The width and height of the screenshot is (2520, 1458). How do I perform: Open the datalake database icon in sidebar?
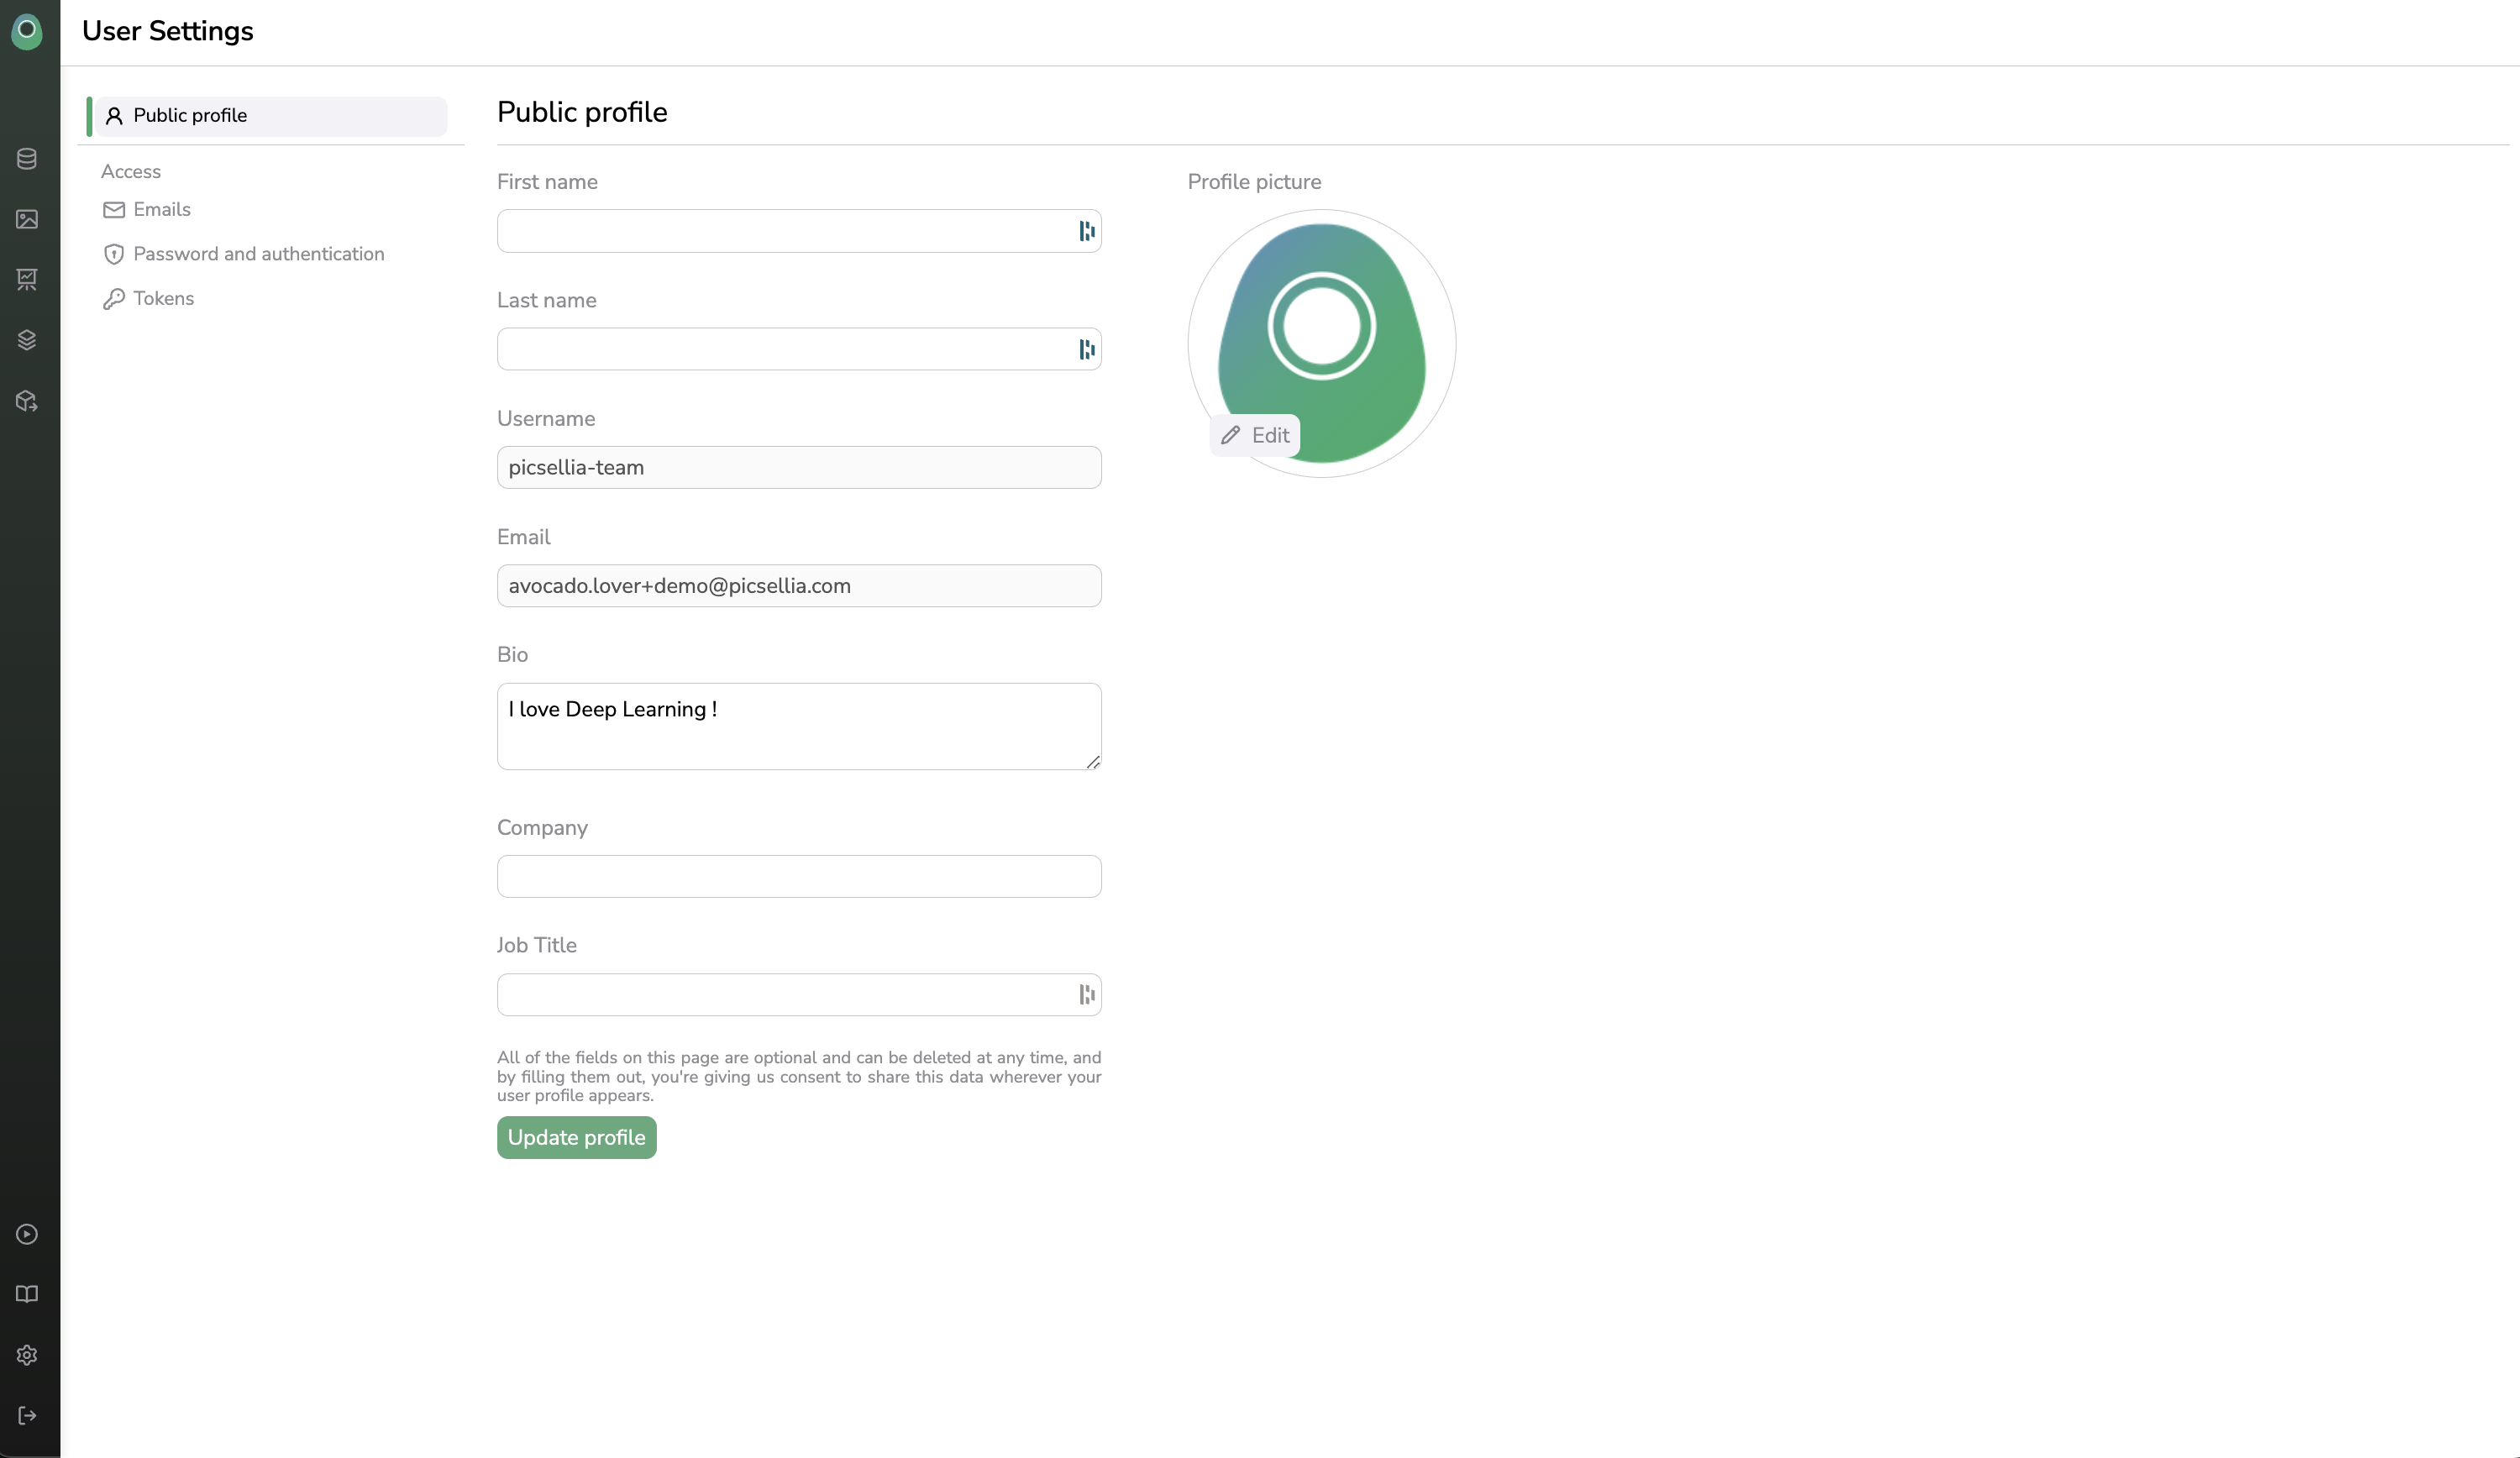point(27,159)
